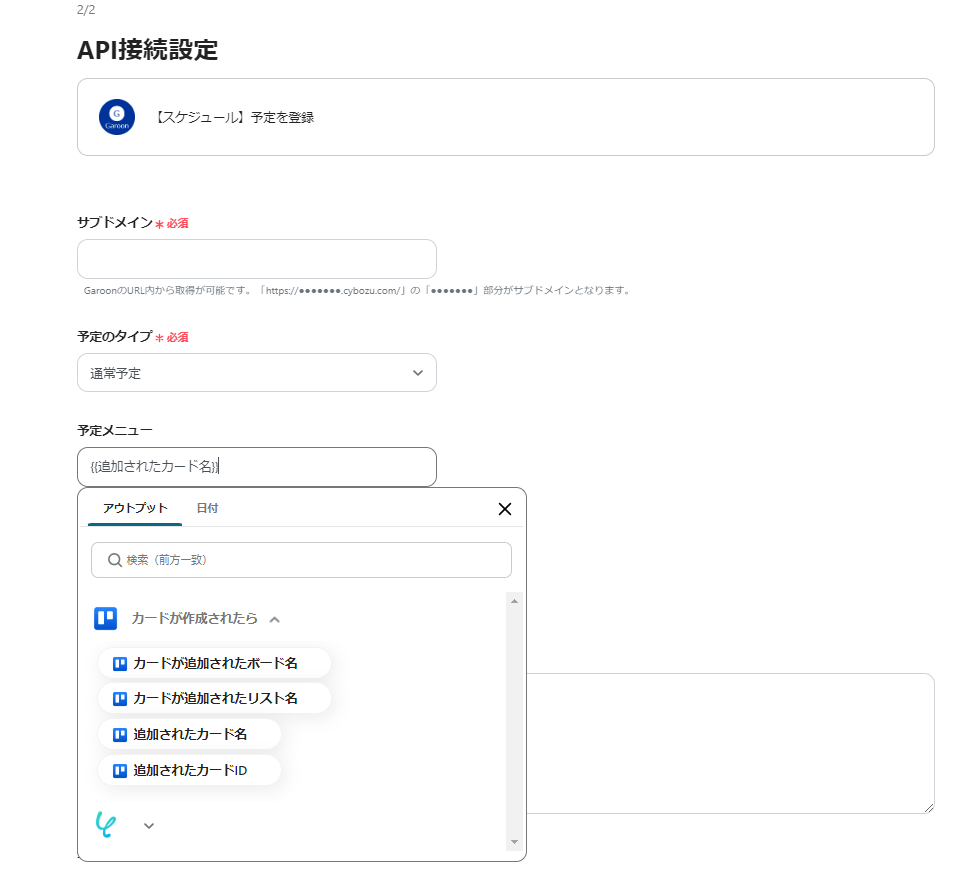Switch to the アウトプット tab

135,508
